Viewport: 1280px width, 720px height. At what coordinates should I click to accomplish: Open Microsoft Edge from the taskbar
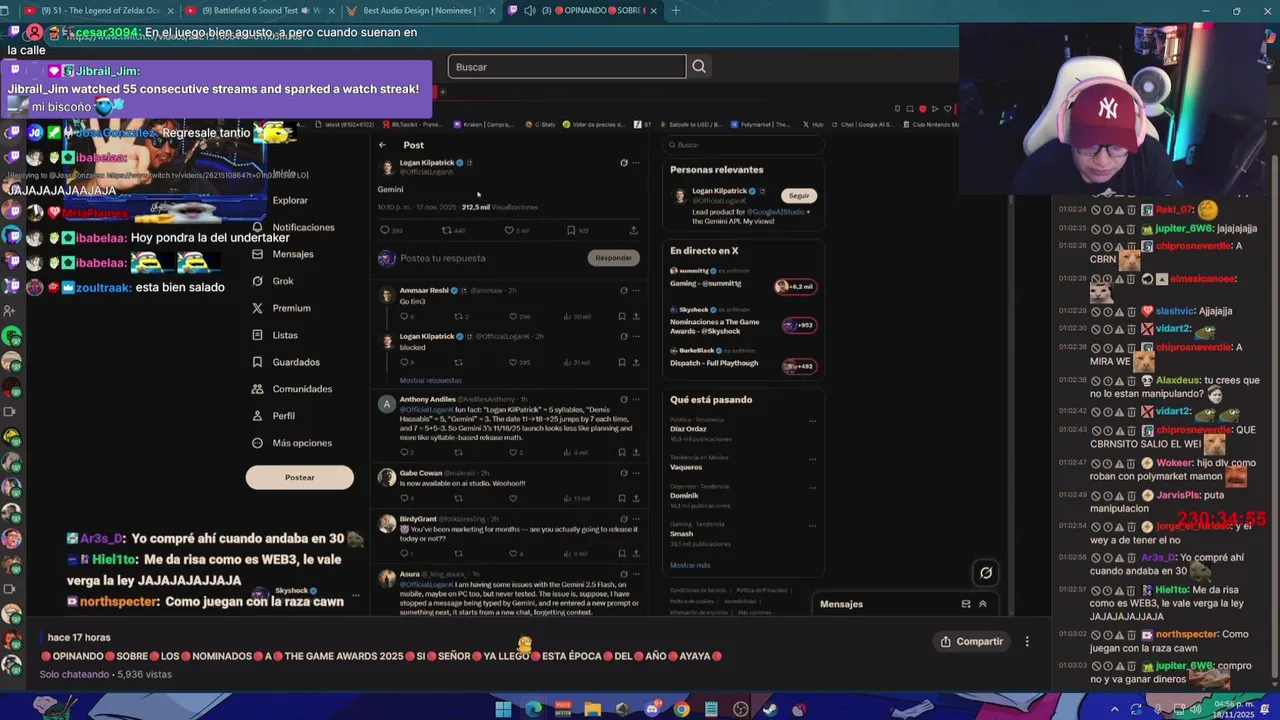pos(533,709)
